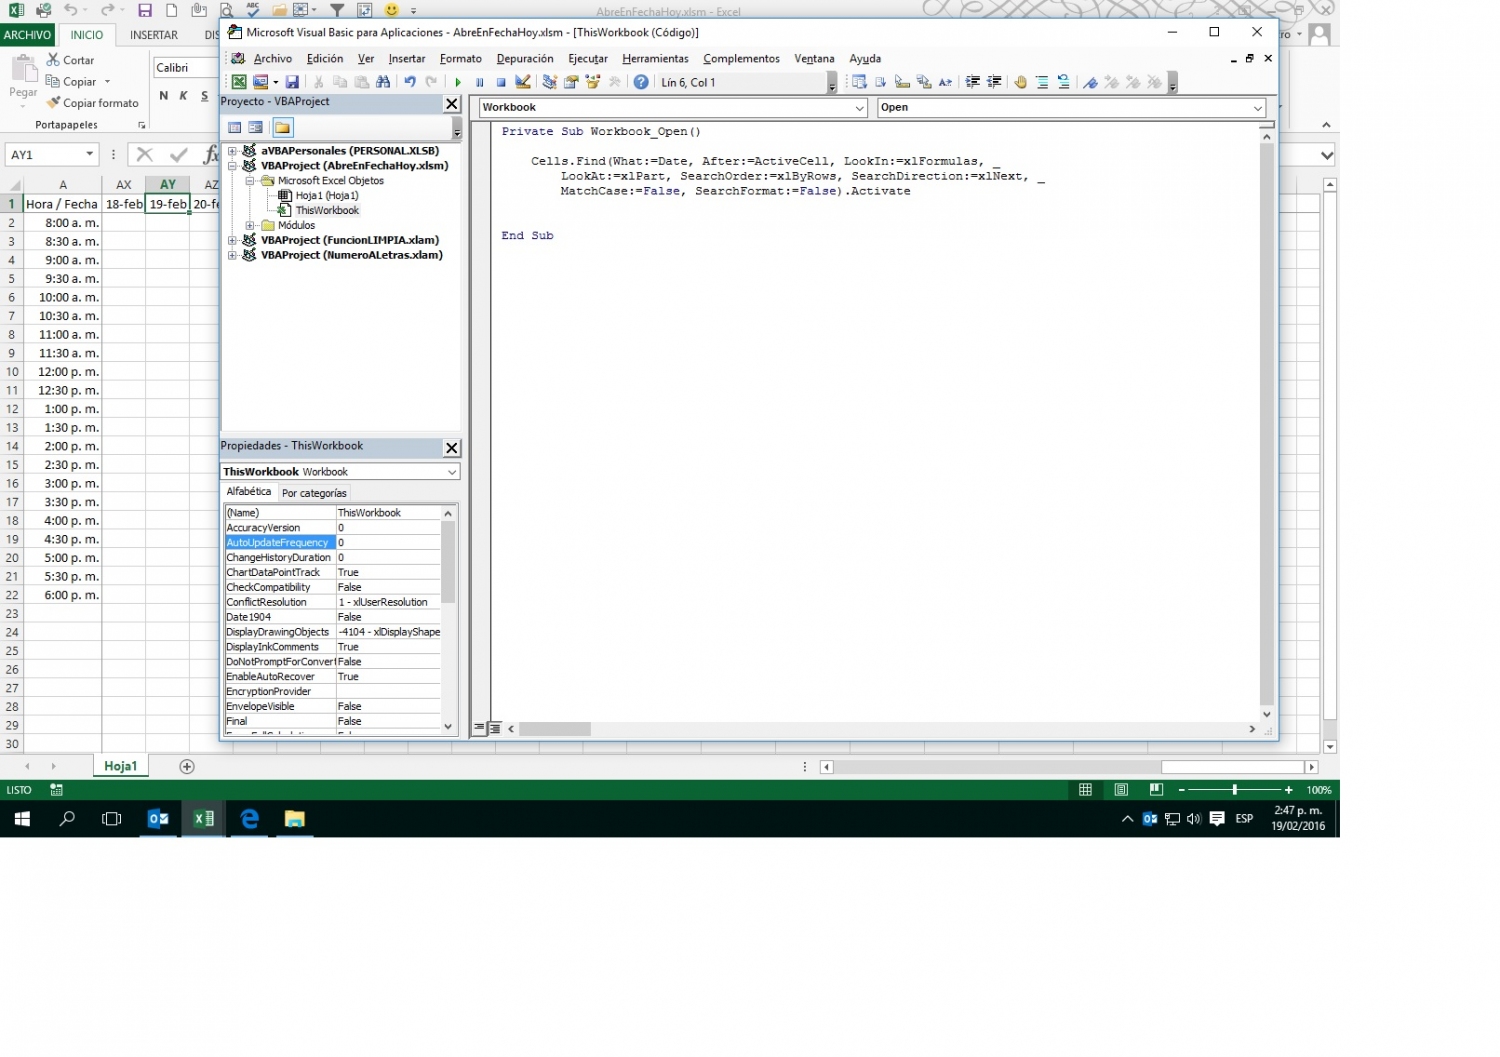
Task: Switch to Procedure View in code window
Action: coord(479,729)
